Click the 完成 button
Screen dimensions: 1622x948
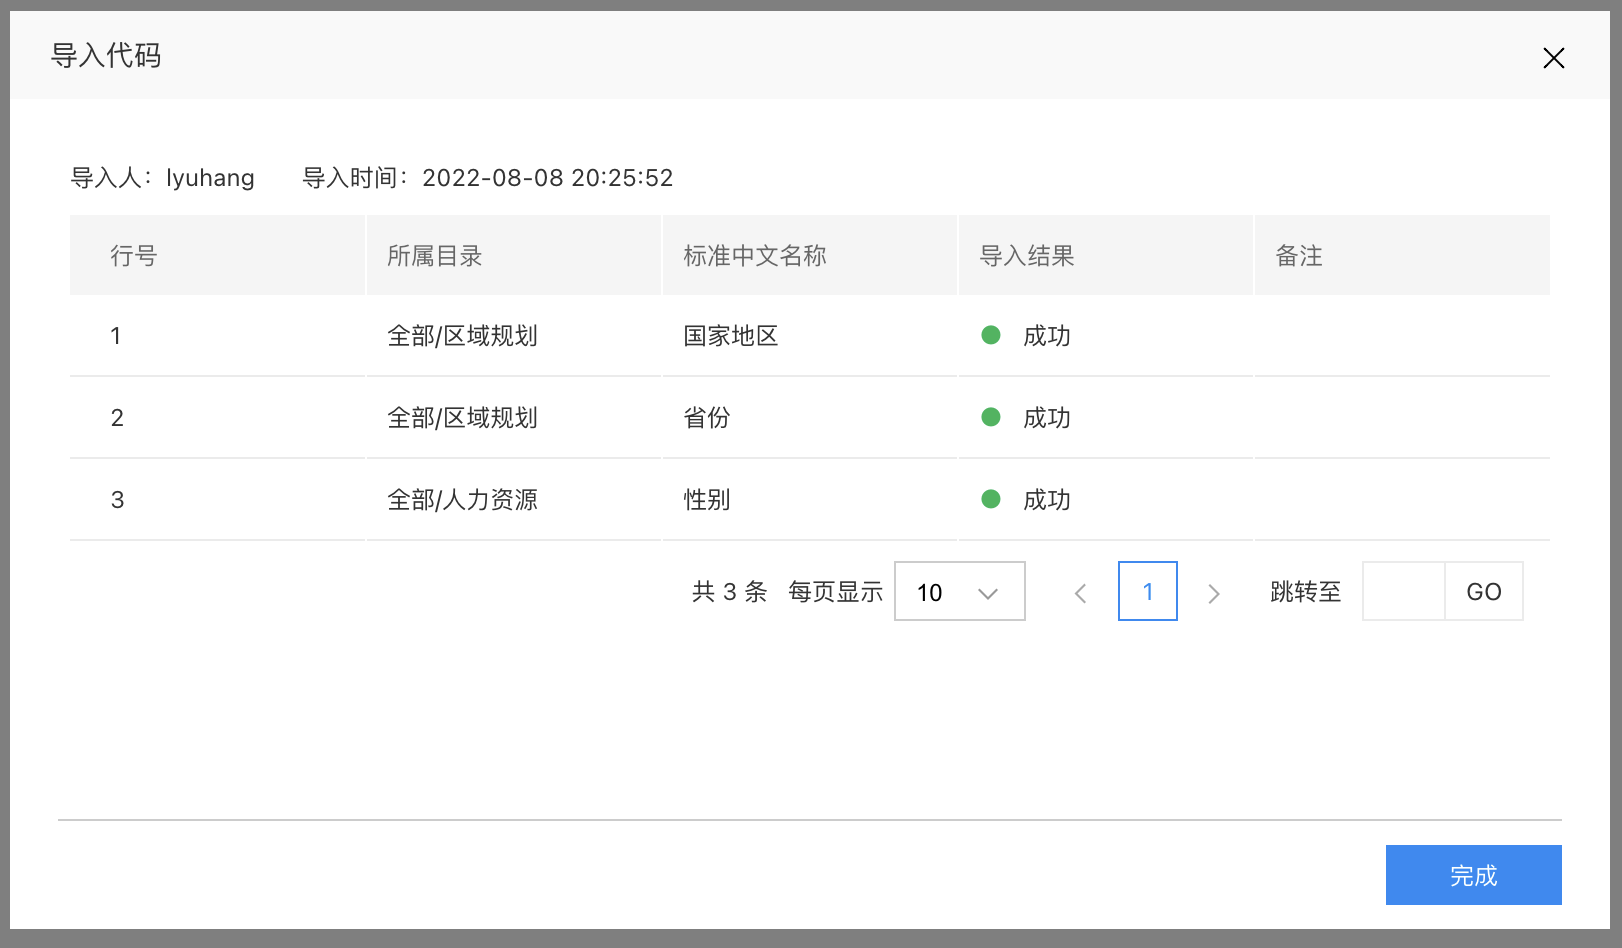[1473, 875]
